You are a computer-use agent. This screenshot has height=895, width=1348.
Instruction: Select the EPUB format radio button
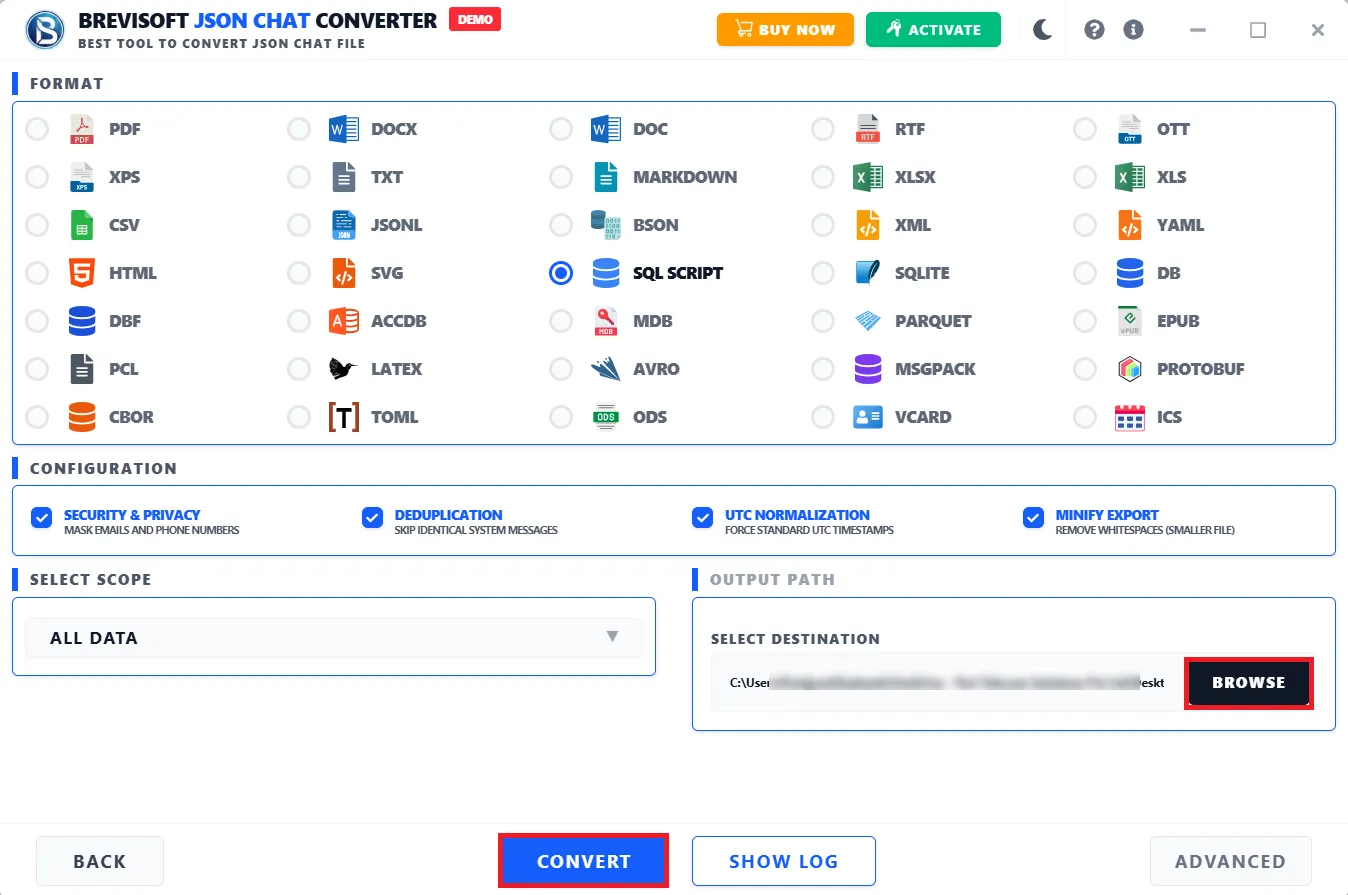[x=1085, y=321]
